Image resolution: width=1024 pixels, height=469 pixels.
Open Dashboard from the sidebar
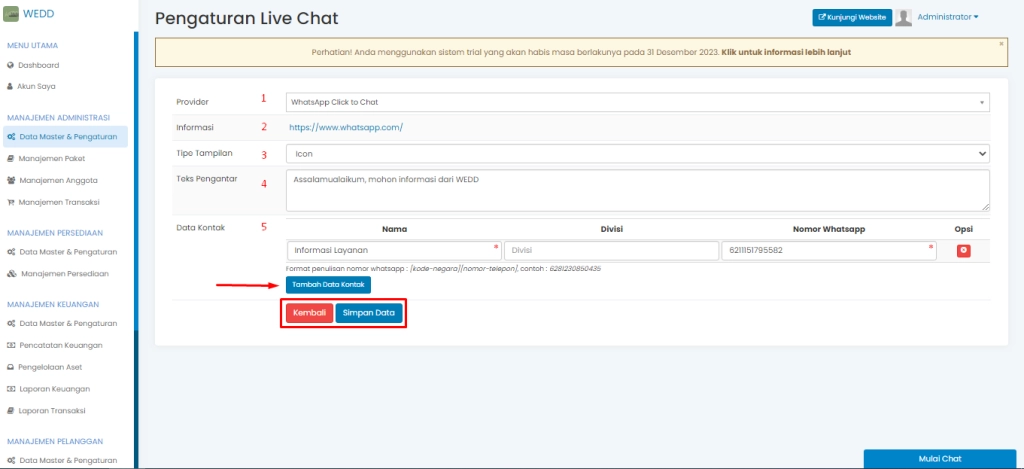[x=40, y=65]
